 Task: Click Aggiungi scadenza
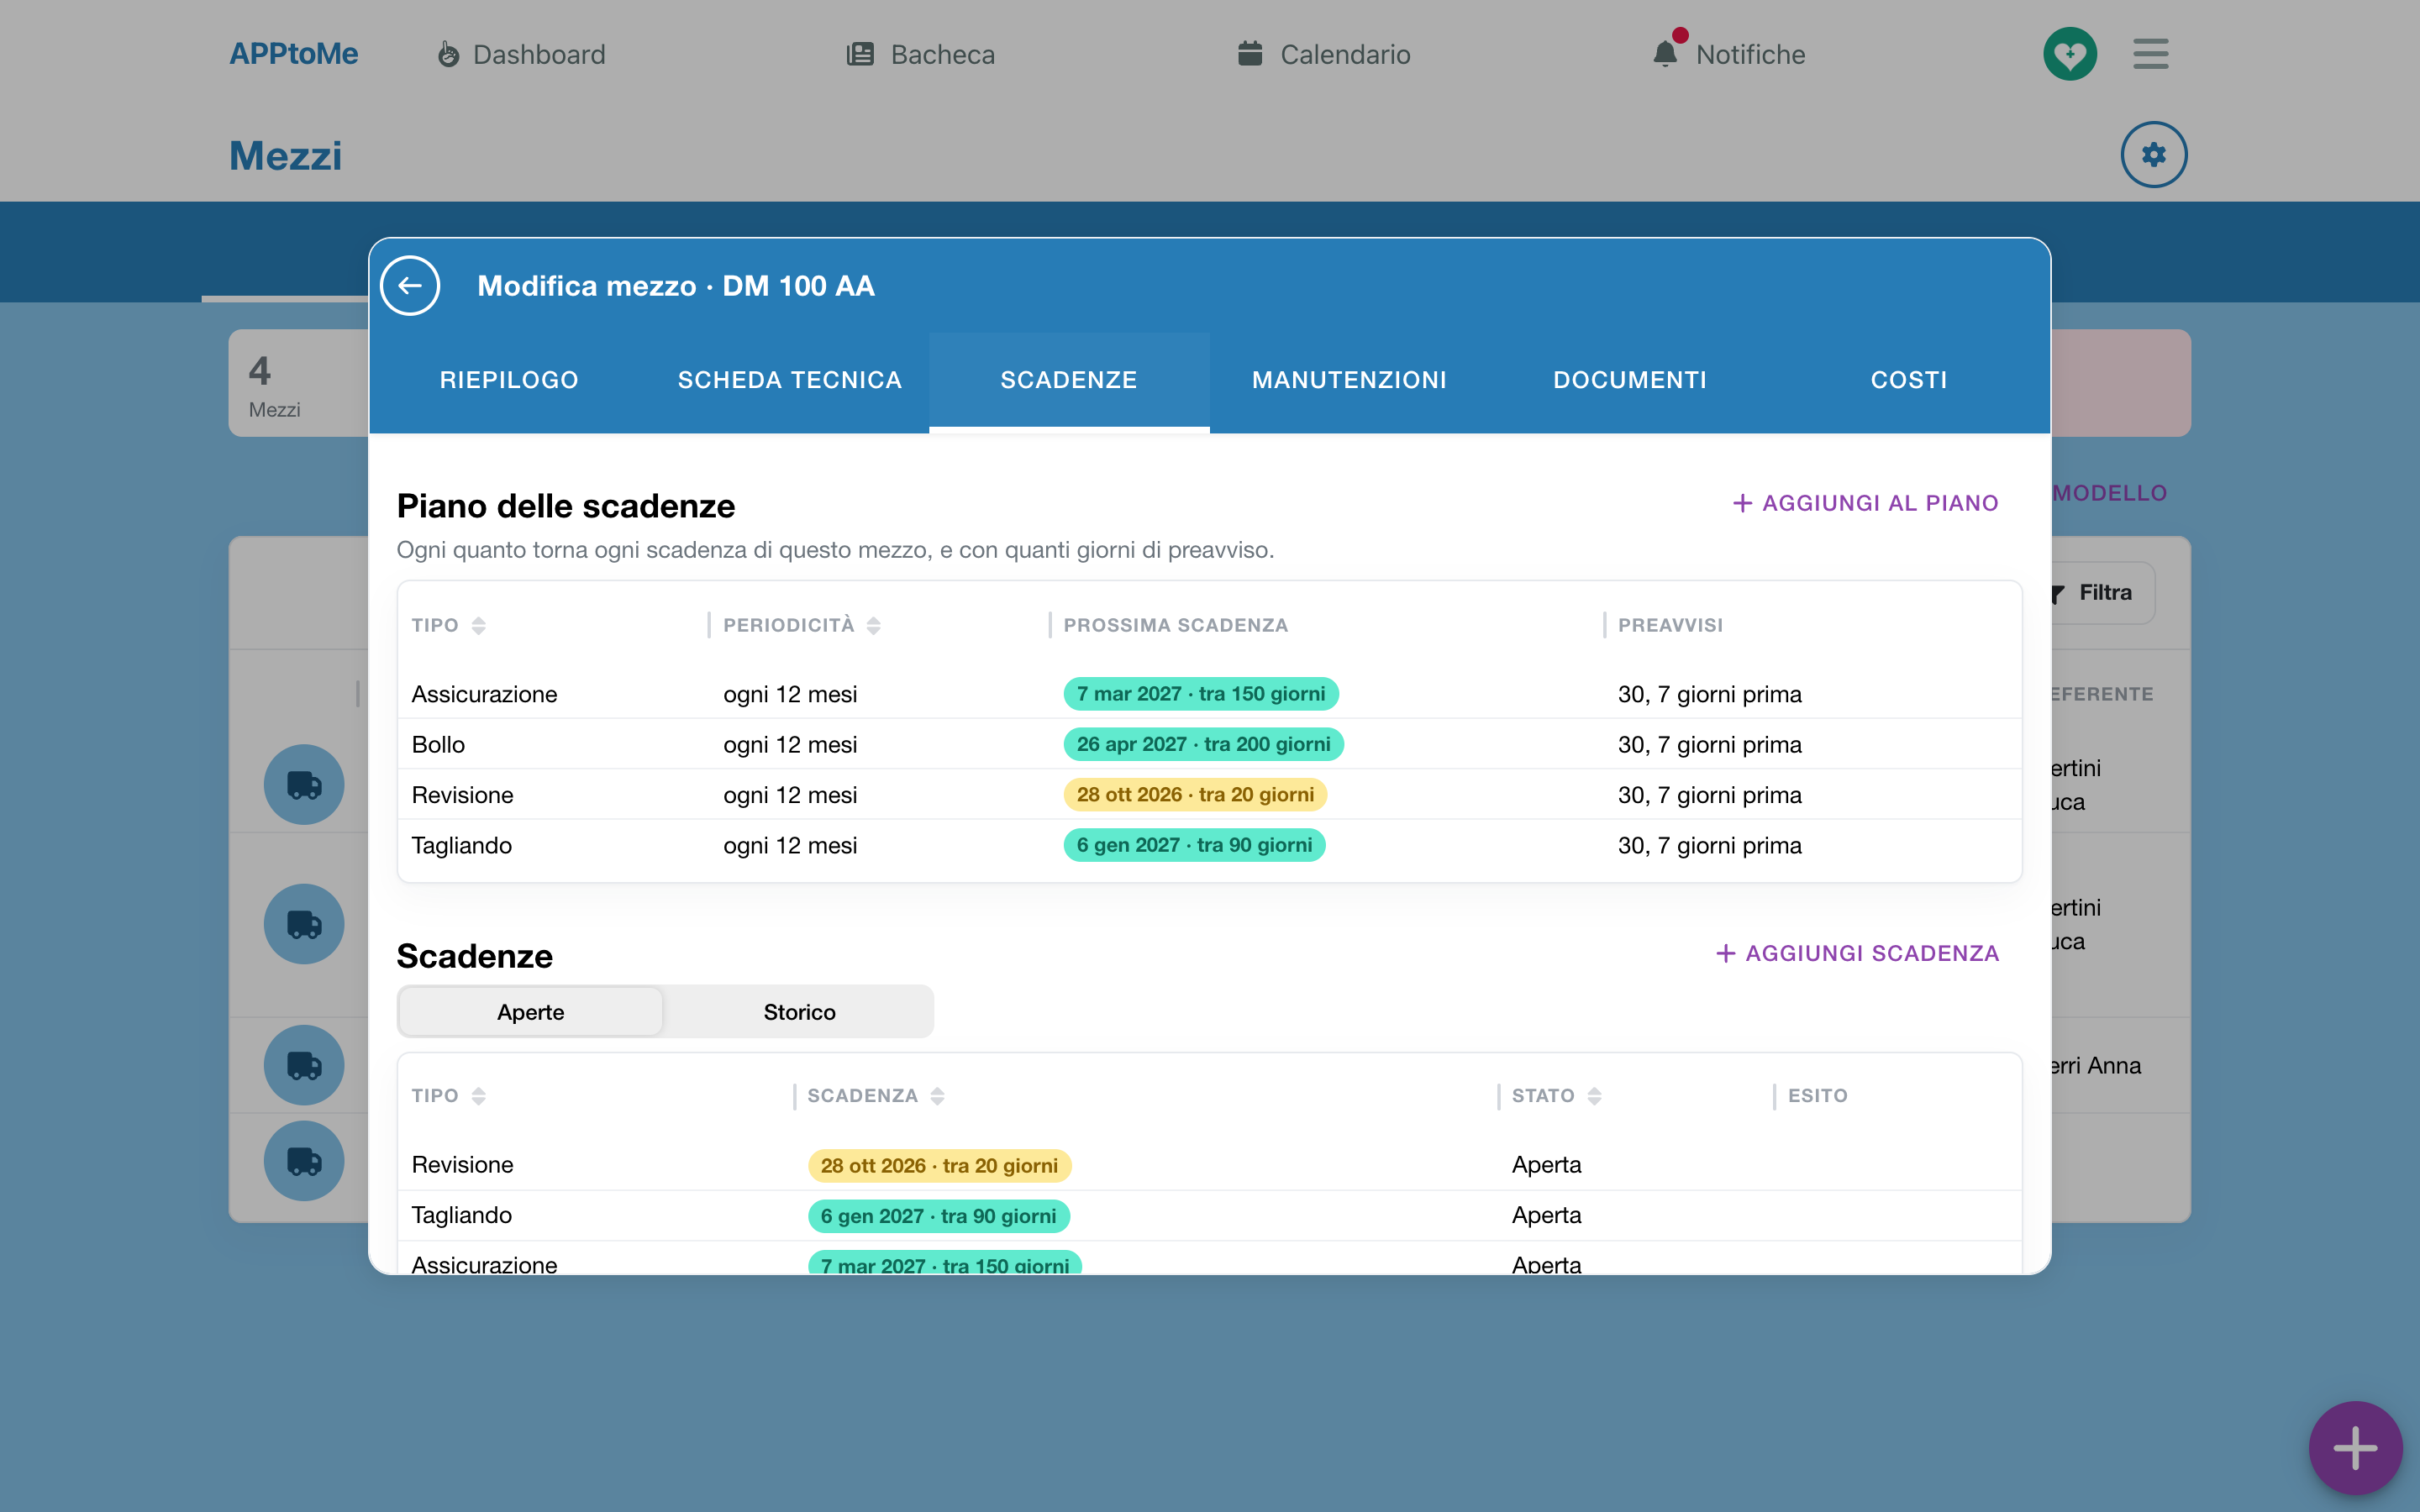1857,953
